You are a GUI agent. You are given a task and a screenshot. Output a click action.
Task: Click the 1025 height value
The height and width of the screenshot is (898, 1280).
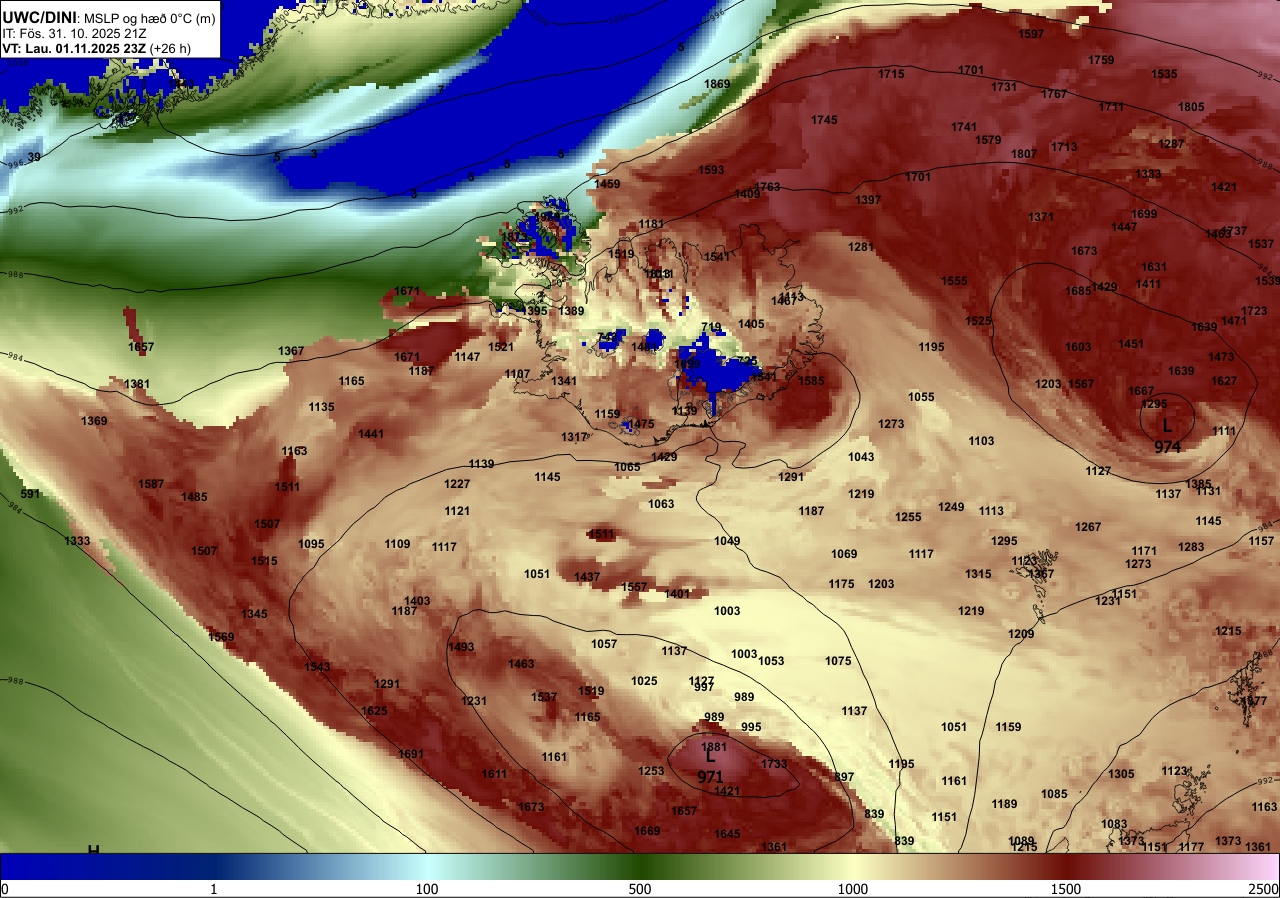[x=644, y=681]
